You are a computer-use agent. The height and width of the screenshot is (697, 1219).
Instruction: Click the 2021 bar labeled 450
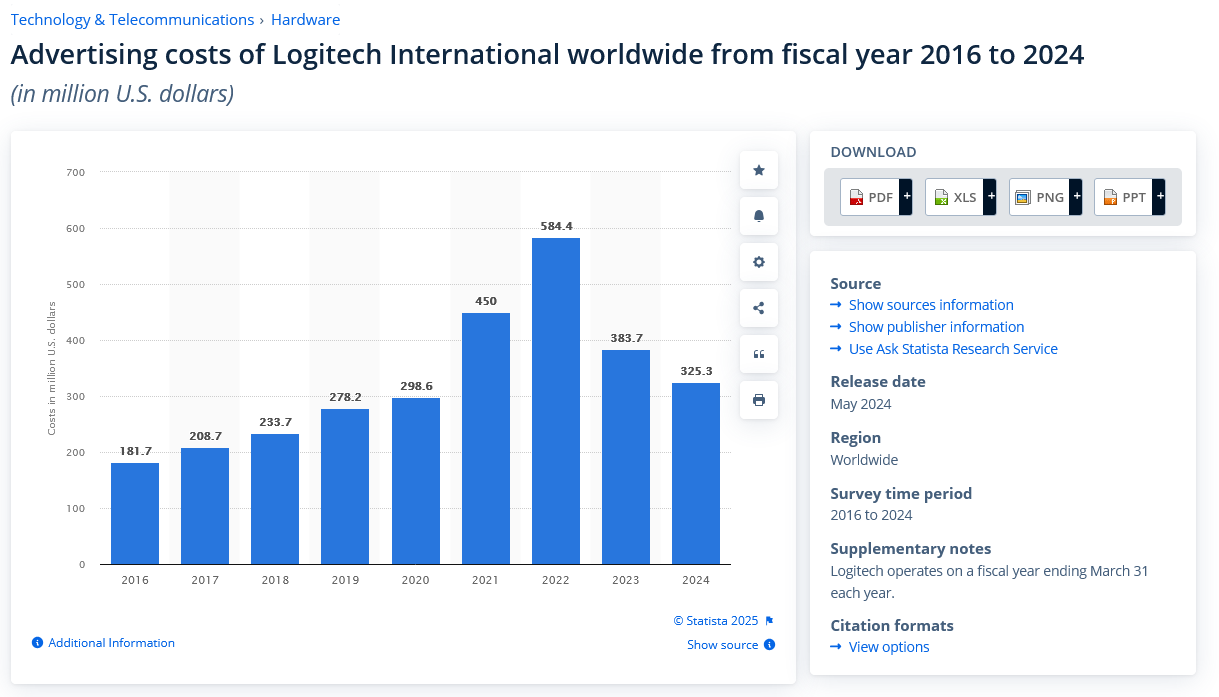pyautogui.click(x=486, y=438)
